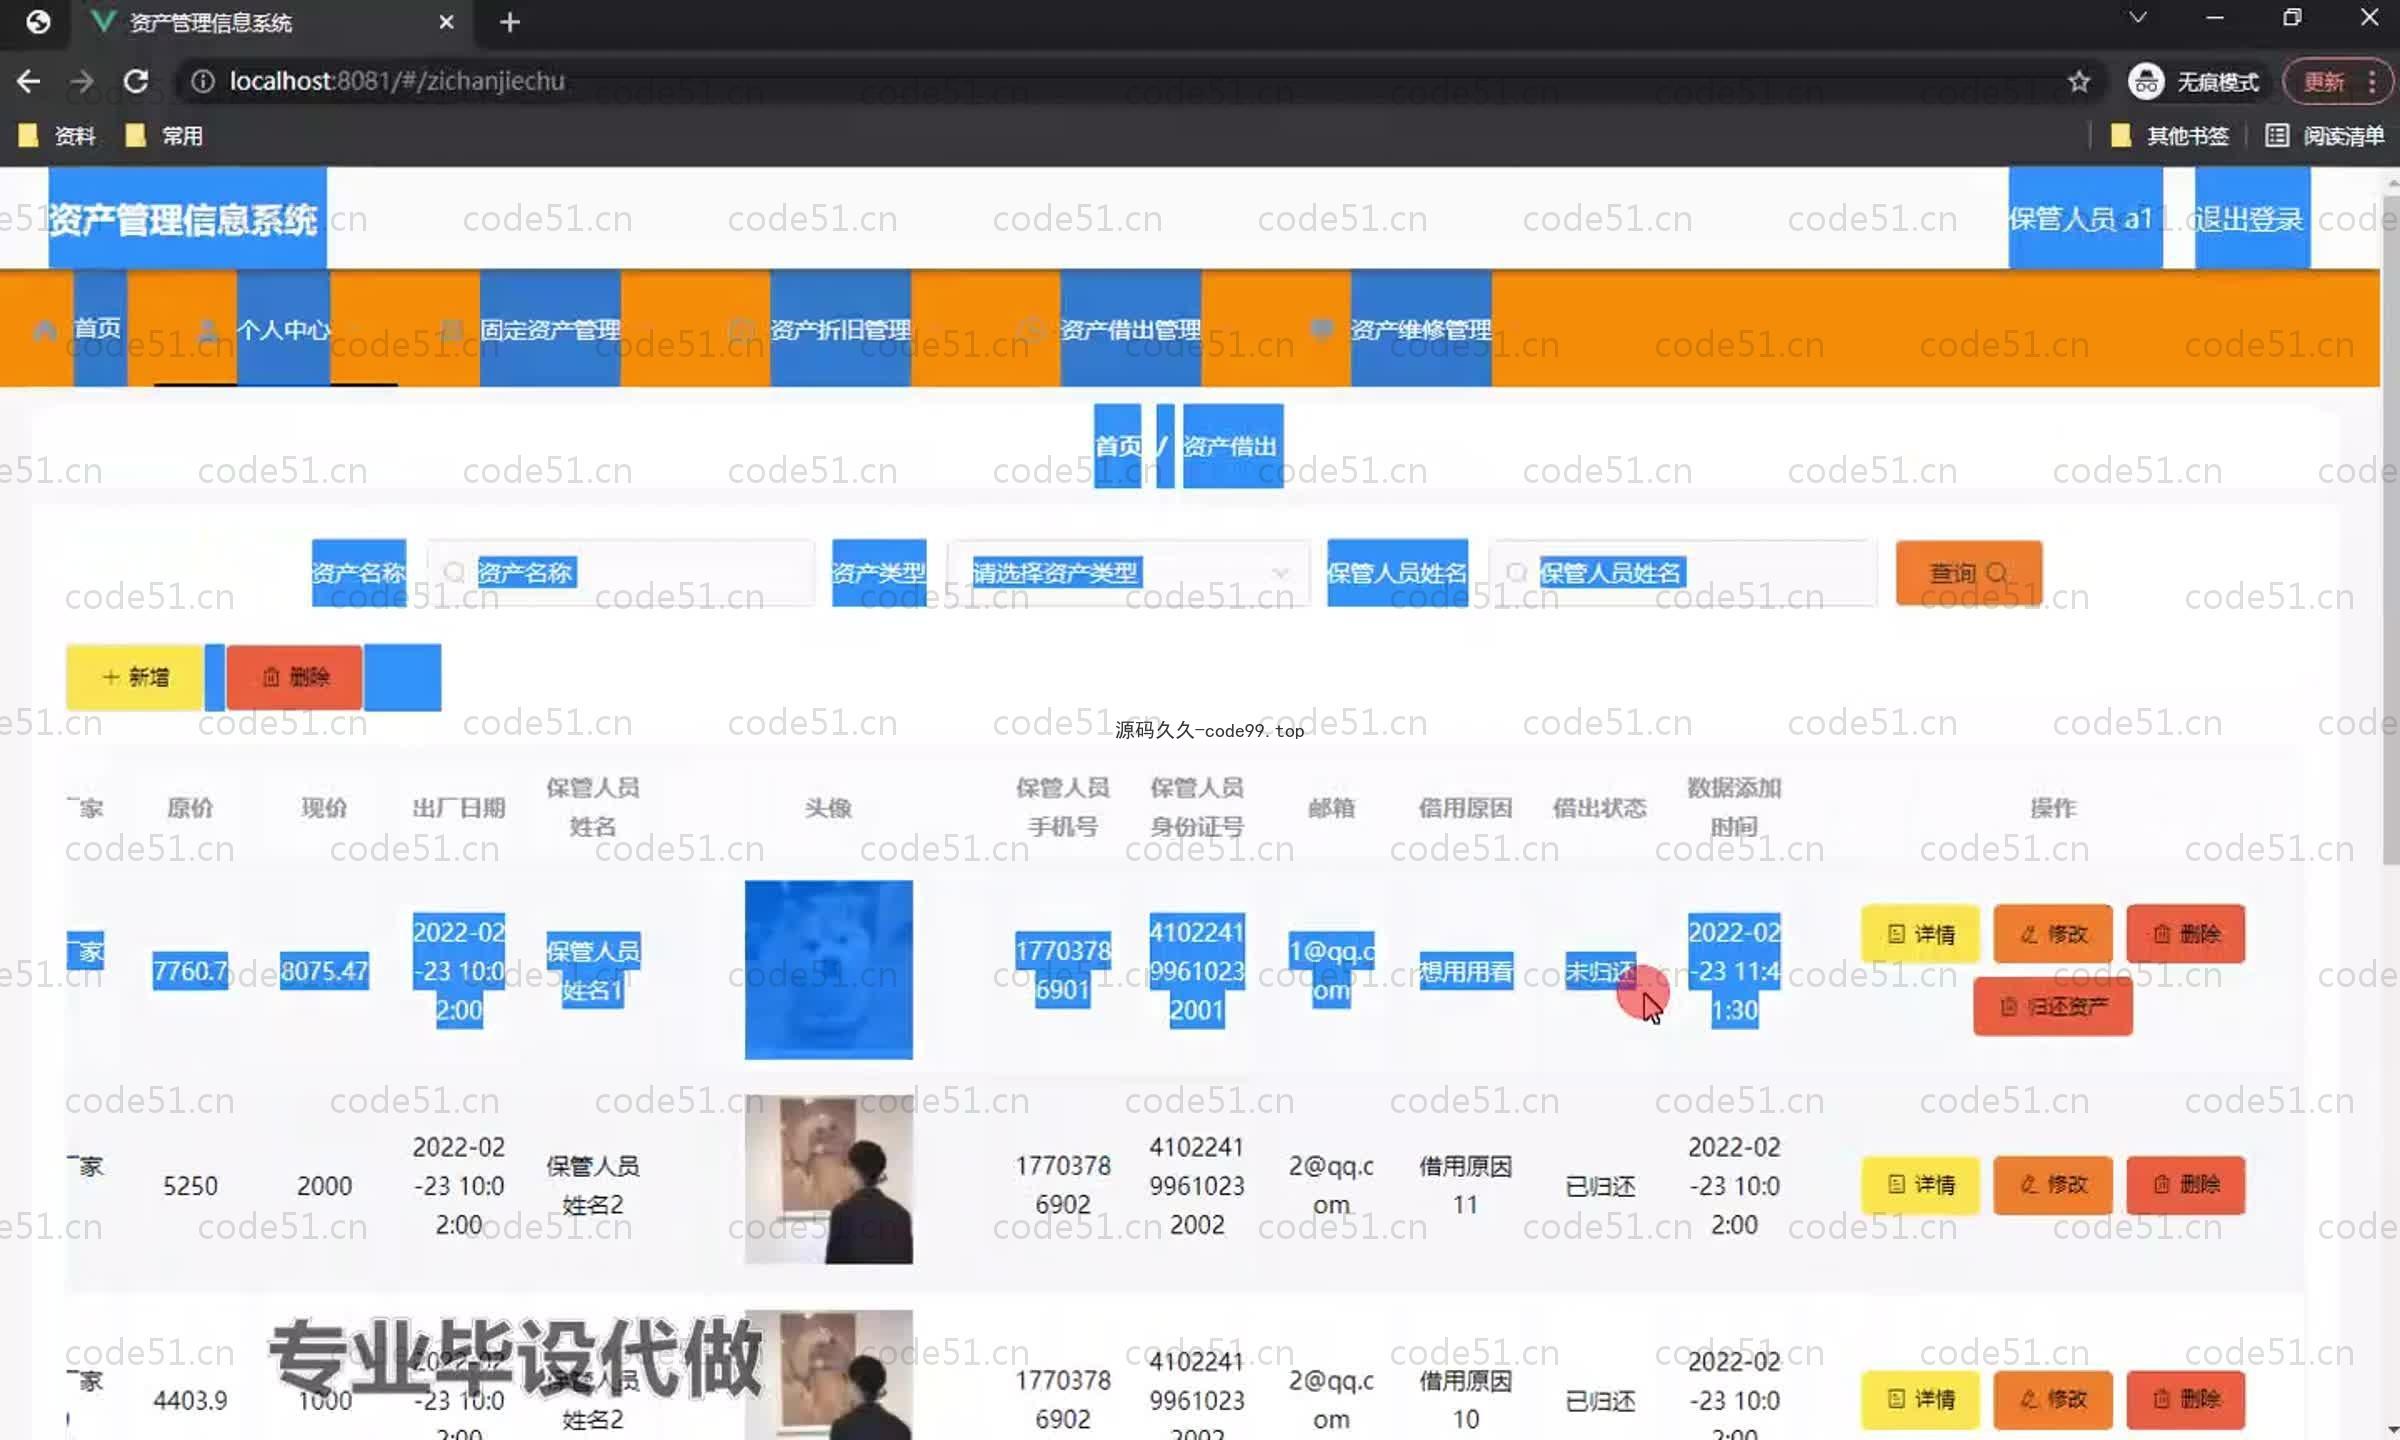Click 已归还 status in 借用原因11 row
This screenshot has height=1440, width=2400.
tap(1600, 1186)
